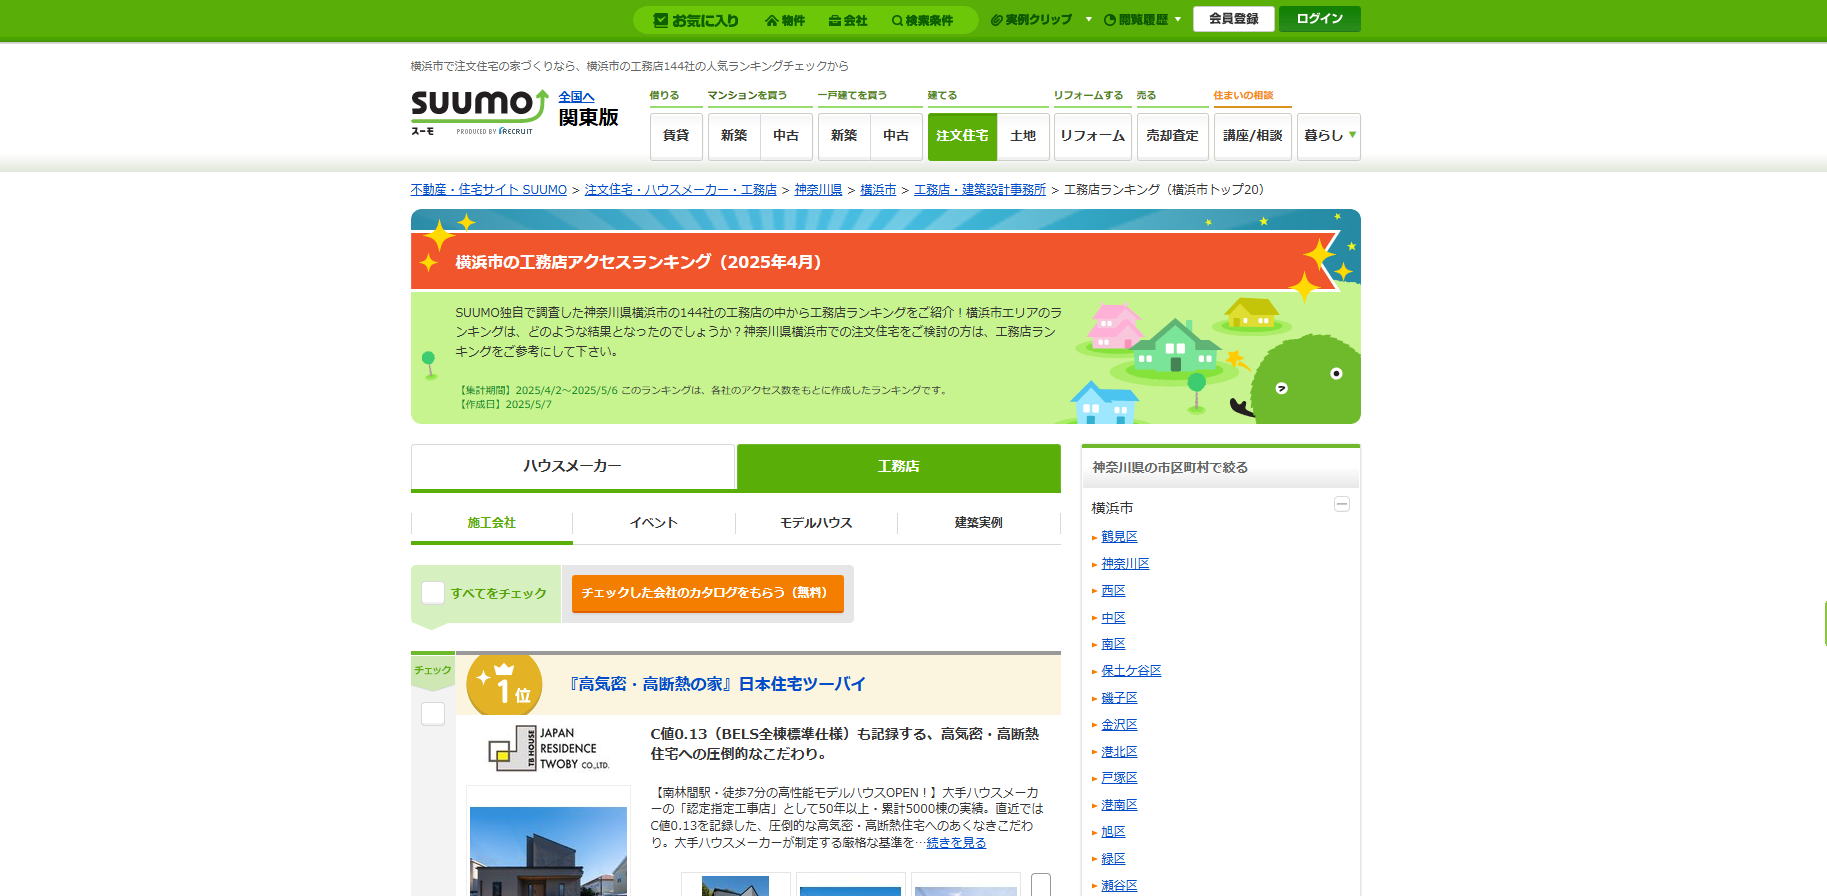Open 中古 under 一戸建てを買う
This screenshot has width=1827, height=896.
point(896,136)
